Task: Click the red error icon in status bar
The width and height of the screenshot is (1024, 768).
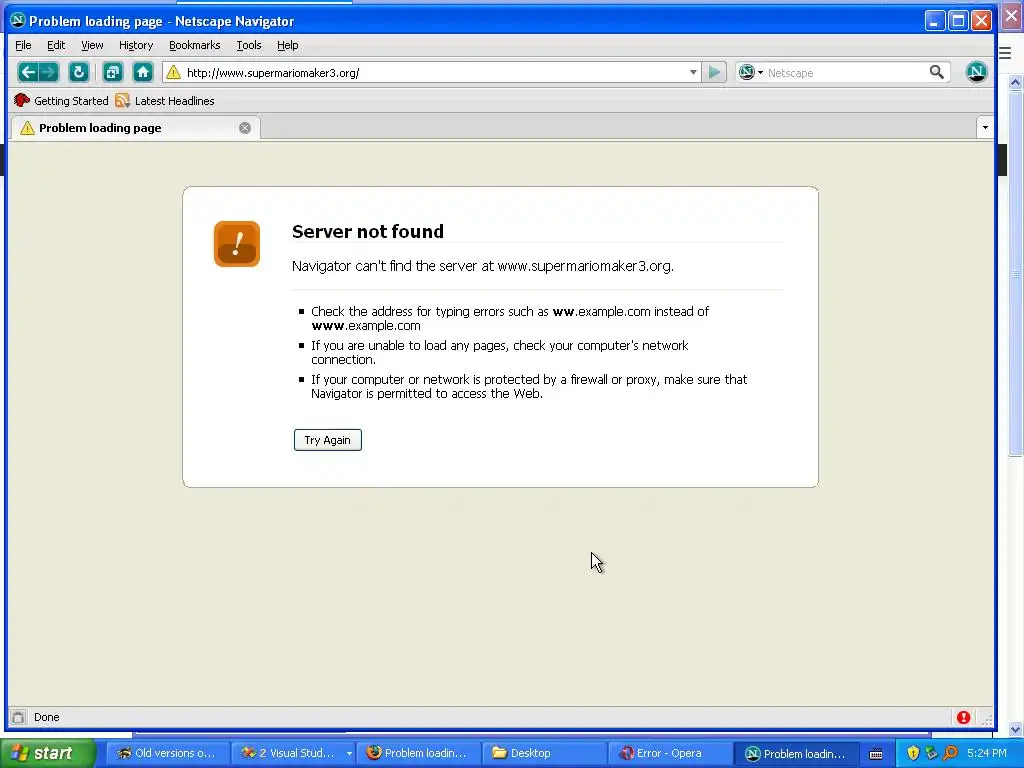Action: tap(963, 717)
